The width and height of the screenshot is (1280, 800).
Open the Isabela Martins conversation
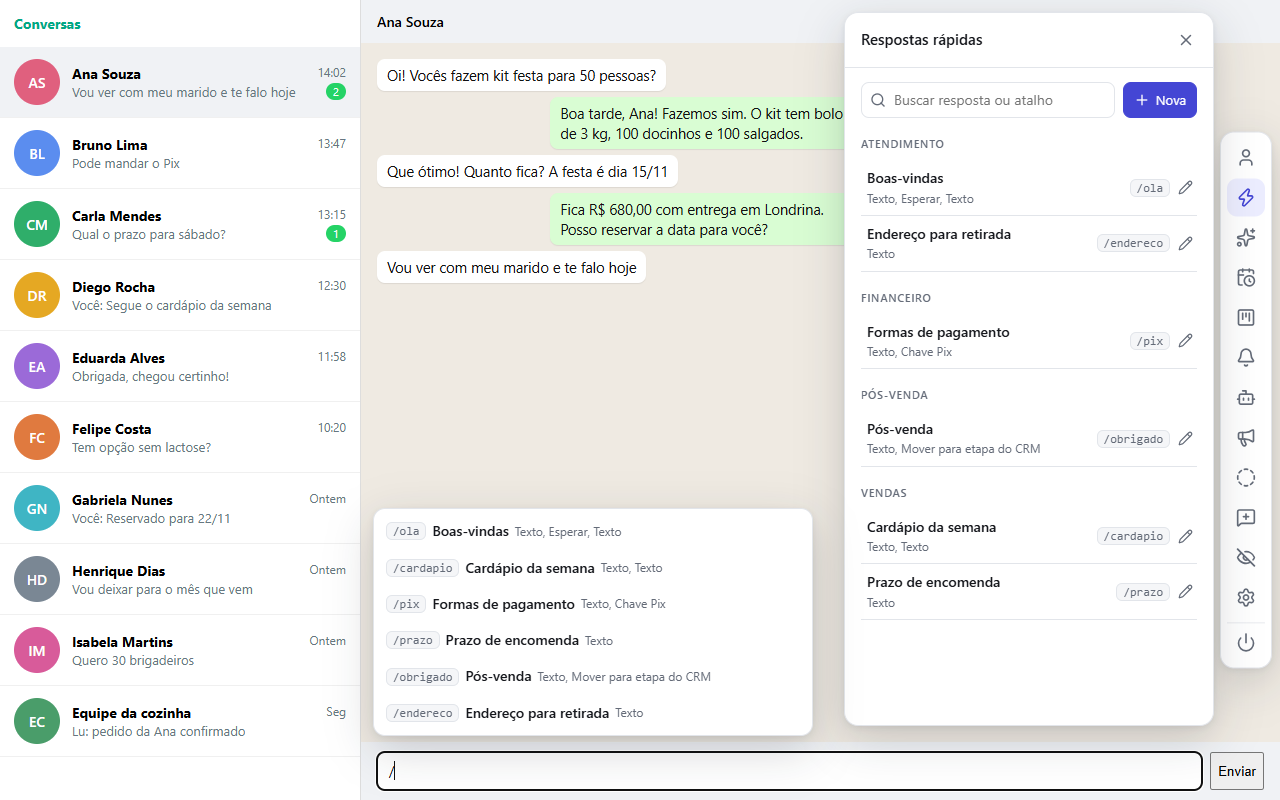click(x=180, y=650)
